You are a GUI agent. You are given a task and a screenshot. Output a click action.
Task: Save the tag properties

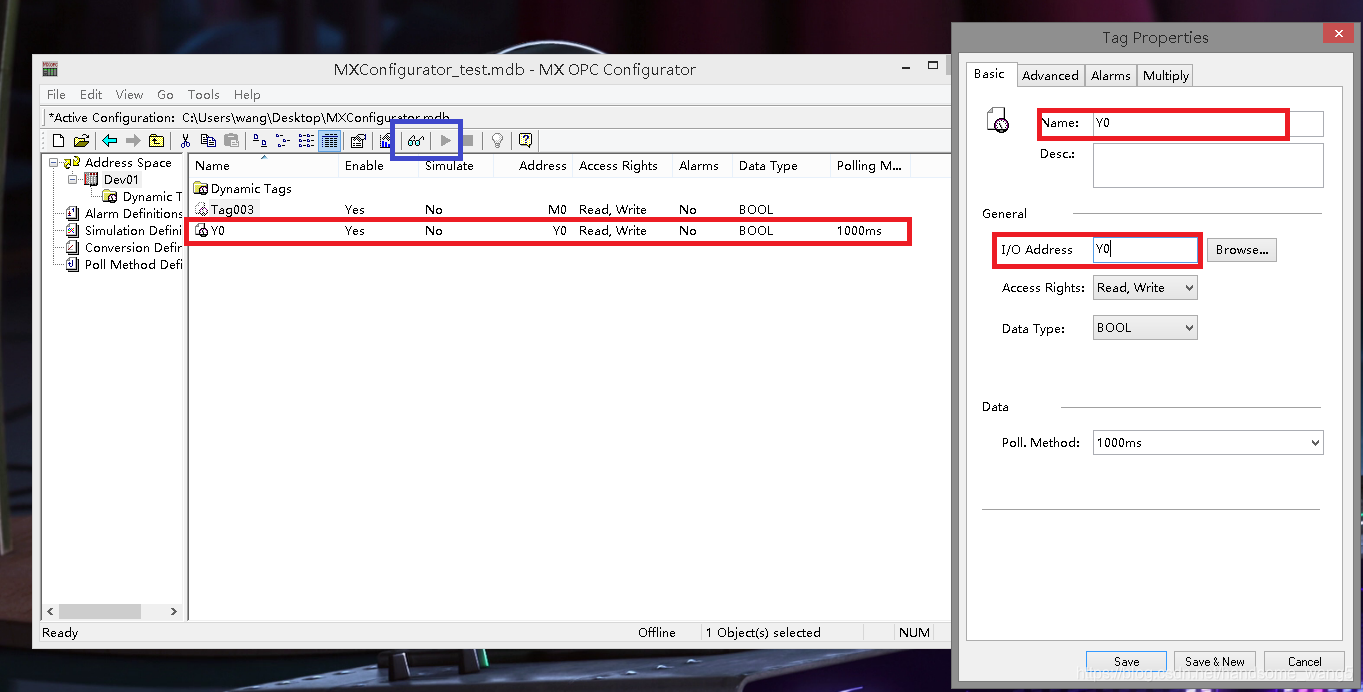point(1126,662)
